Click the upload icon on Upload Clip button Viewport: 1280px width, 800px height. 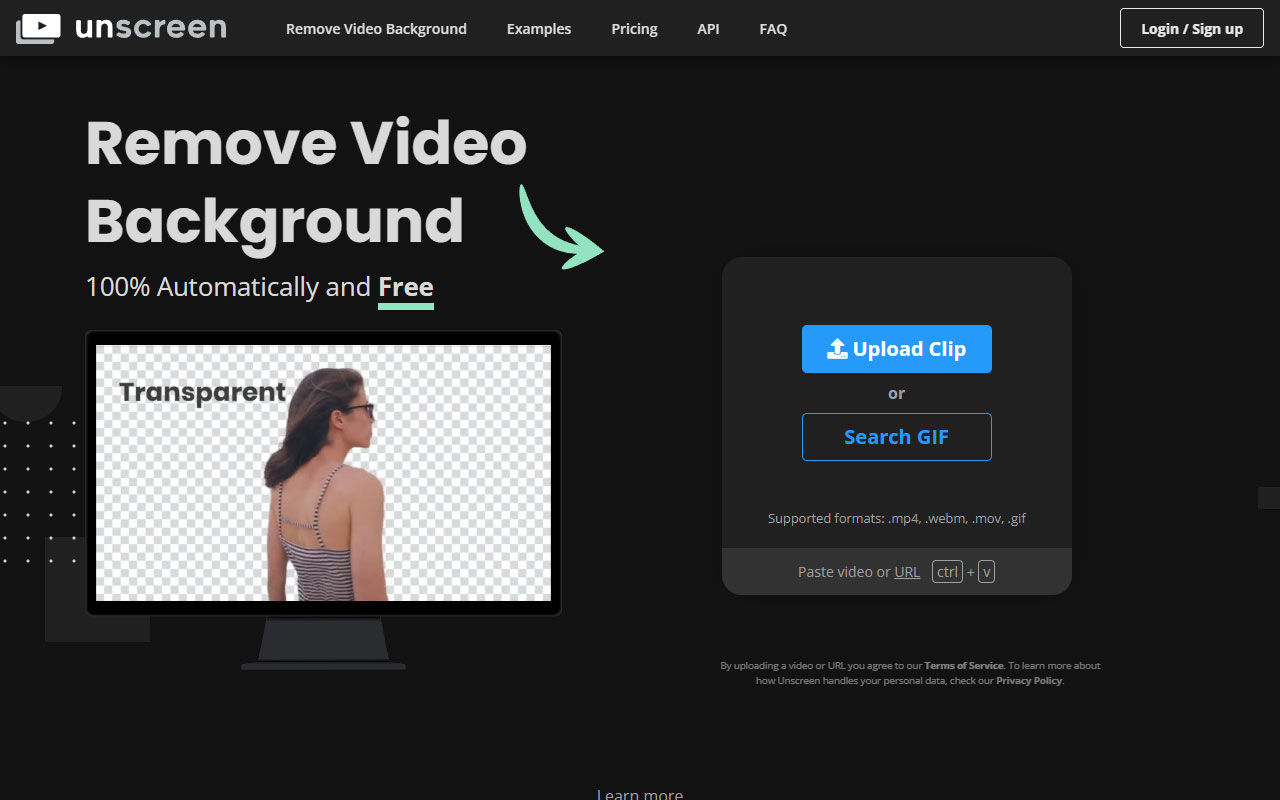pos(836,348)
